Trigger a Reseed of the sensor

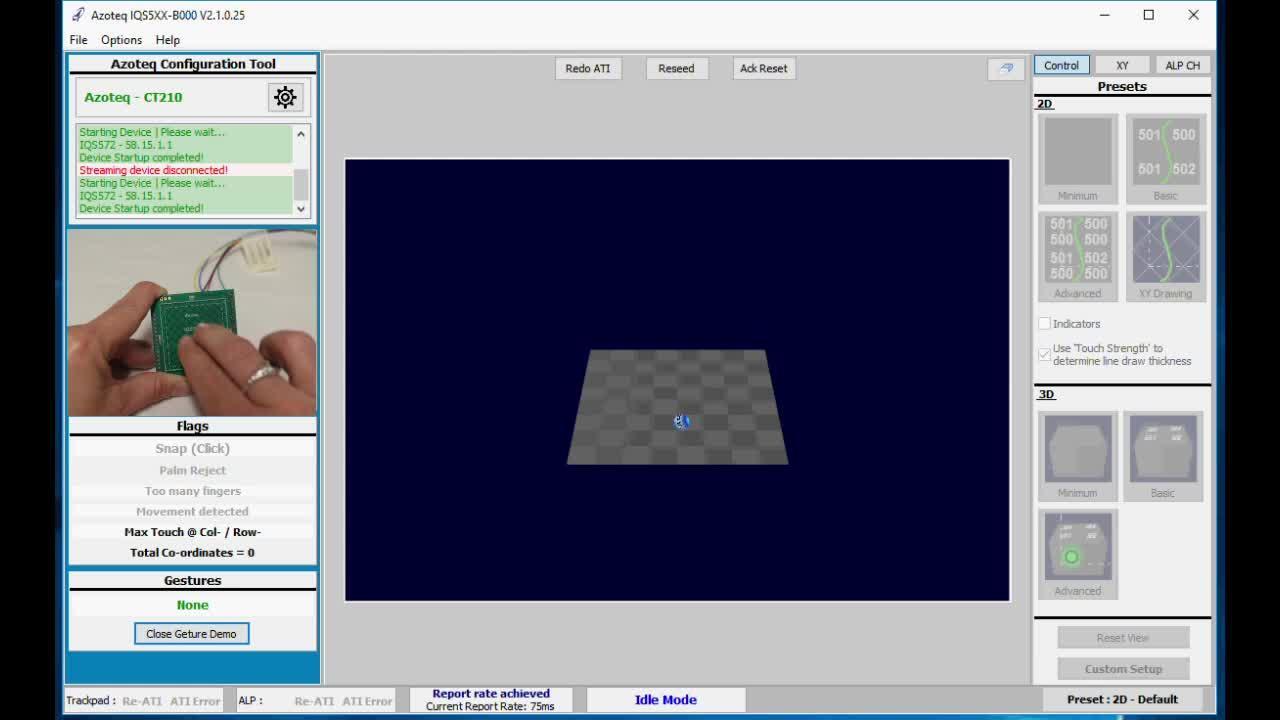[x=676, y=68]
